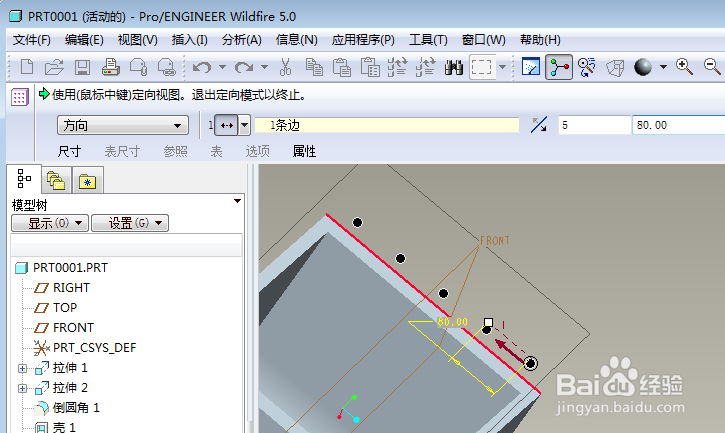
Task: Collapse model tree panel menu arrow
Action: click(x=237, y=201)
